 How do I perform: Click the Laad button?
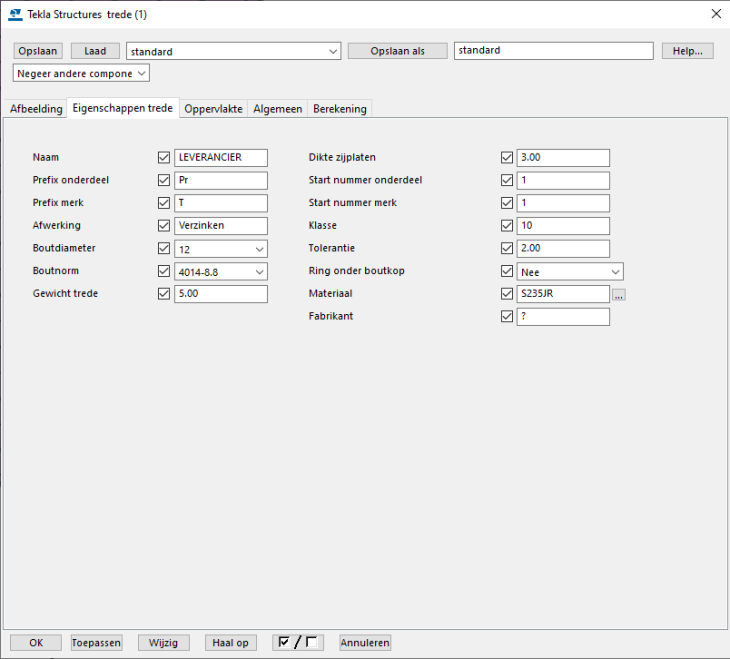[95, 51]
